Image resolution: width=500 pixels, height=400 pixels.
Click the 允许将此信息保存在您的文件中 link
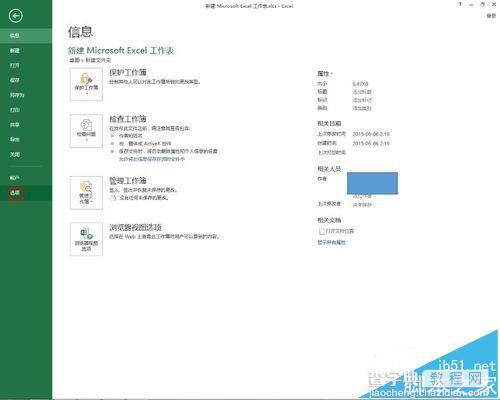point(152,159)
